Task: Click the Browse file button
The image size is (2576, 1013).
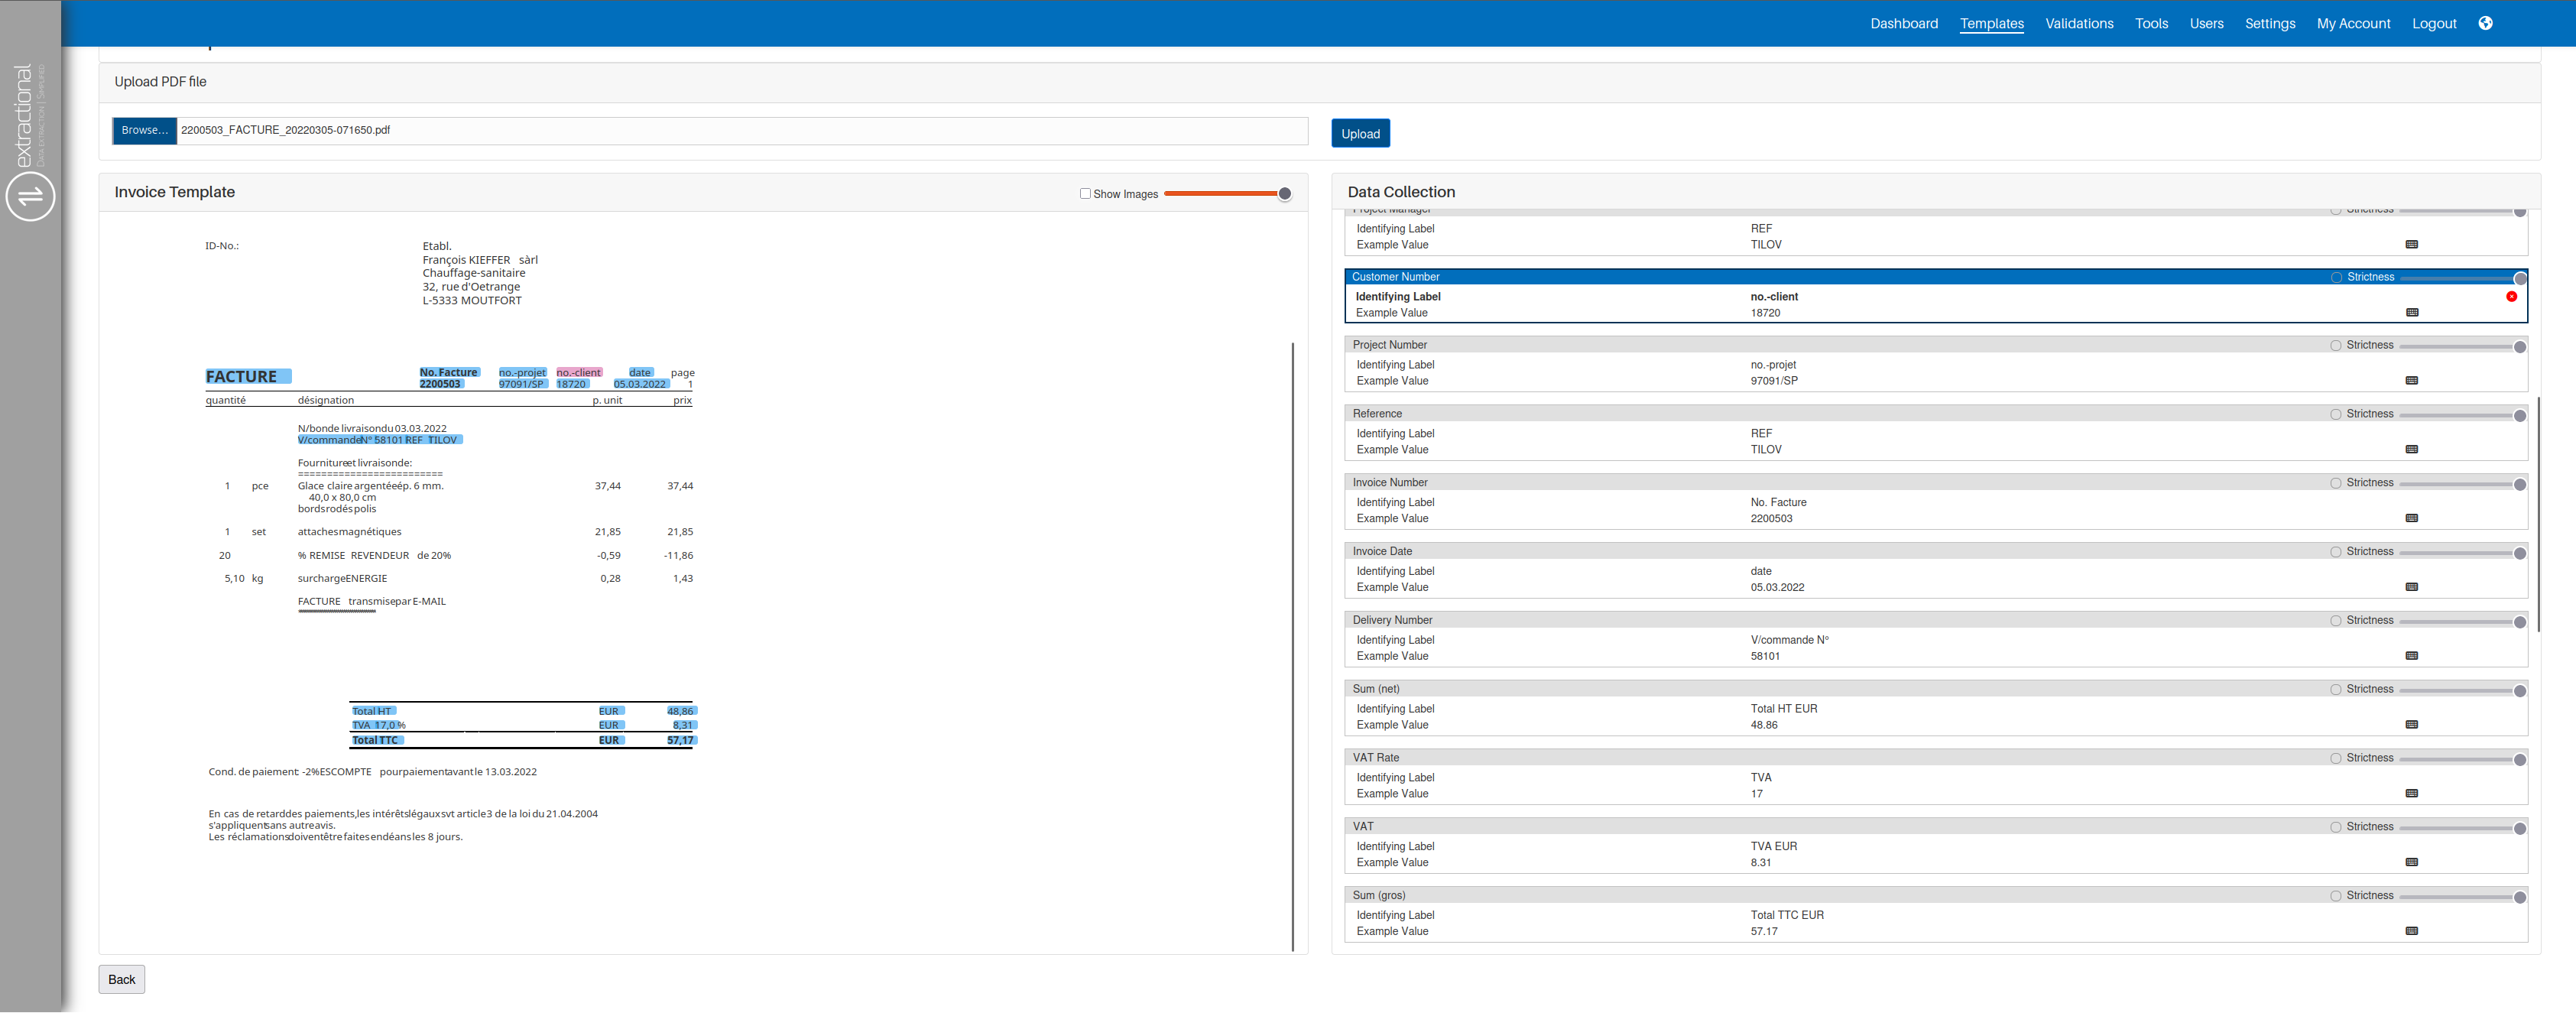Action: (145, 131)
